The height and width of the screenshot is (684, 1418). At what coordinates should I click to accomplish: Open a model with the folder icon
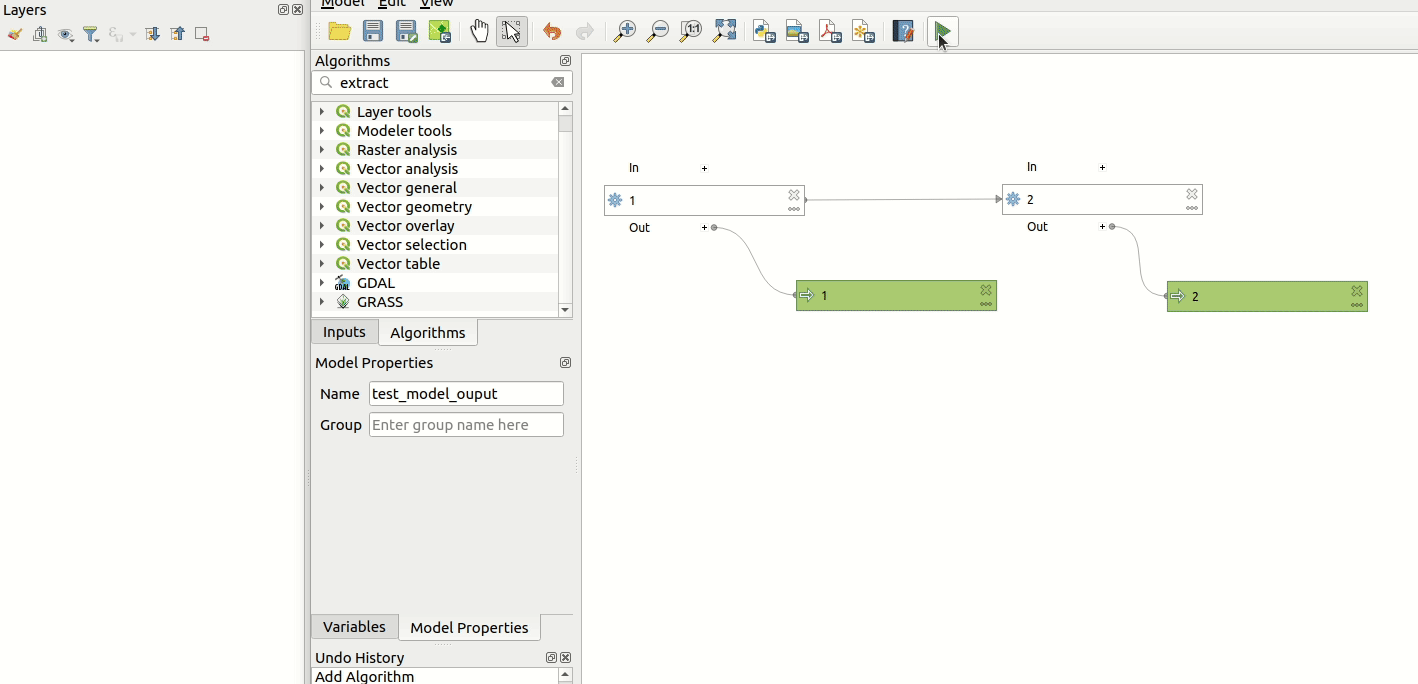(339, 32)
